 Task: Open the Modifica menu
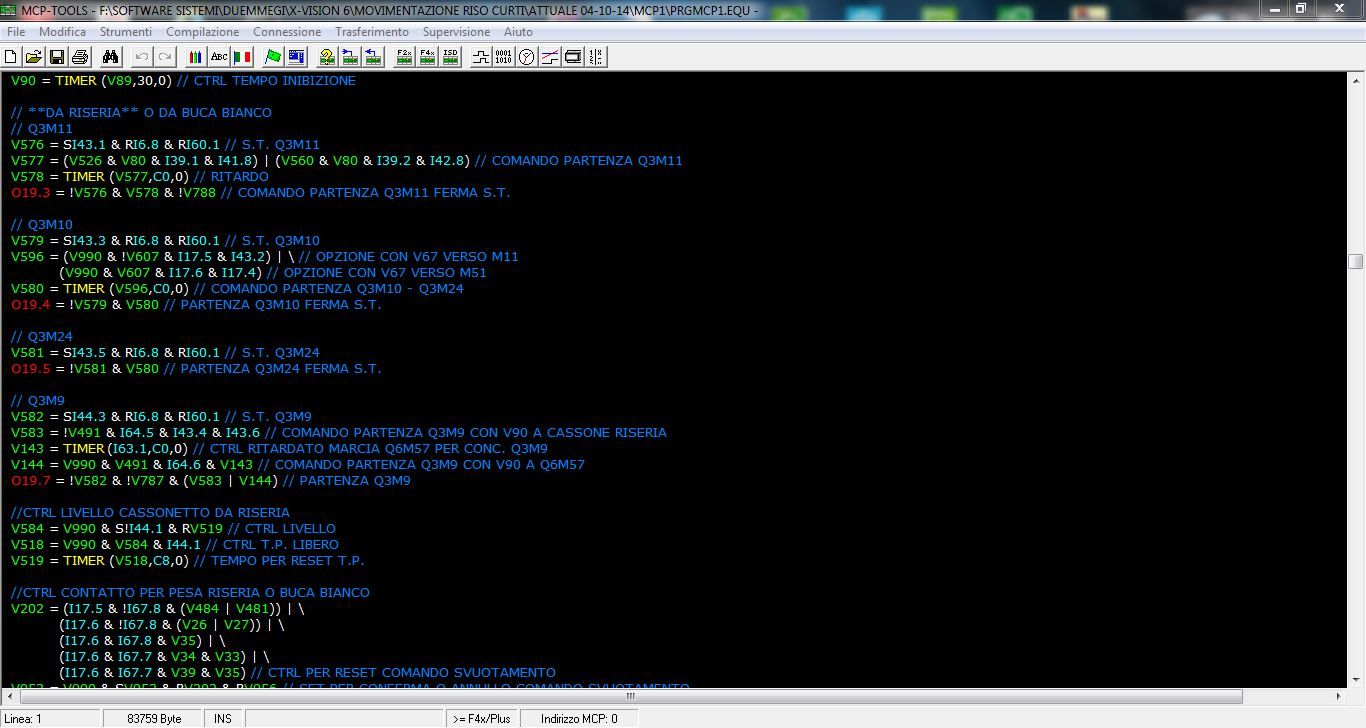point(63,32)
